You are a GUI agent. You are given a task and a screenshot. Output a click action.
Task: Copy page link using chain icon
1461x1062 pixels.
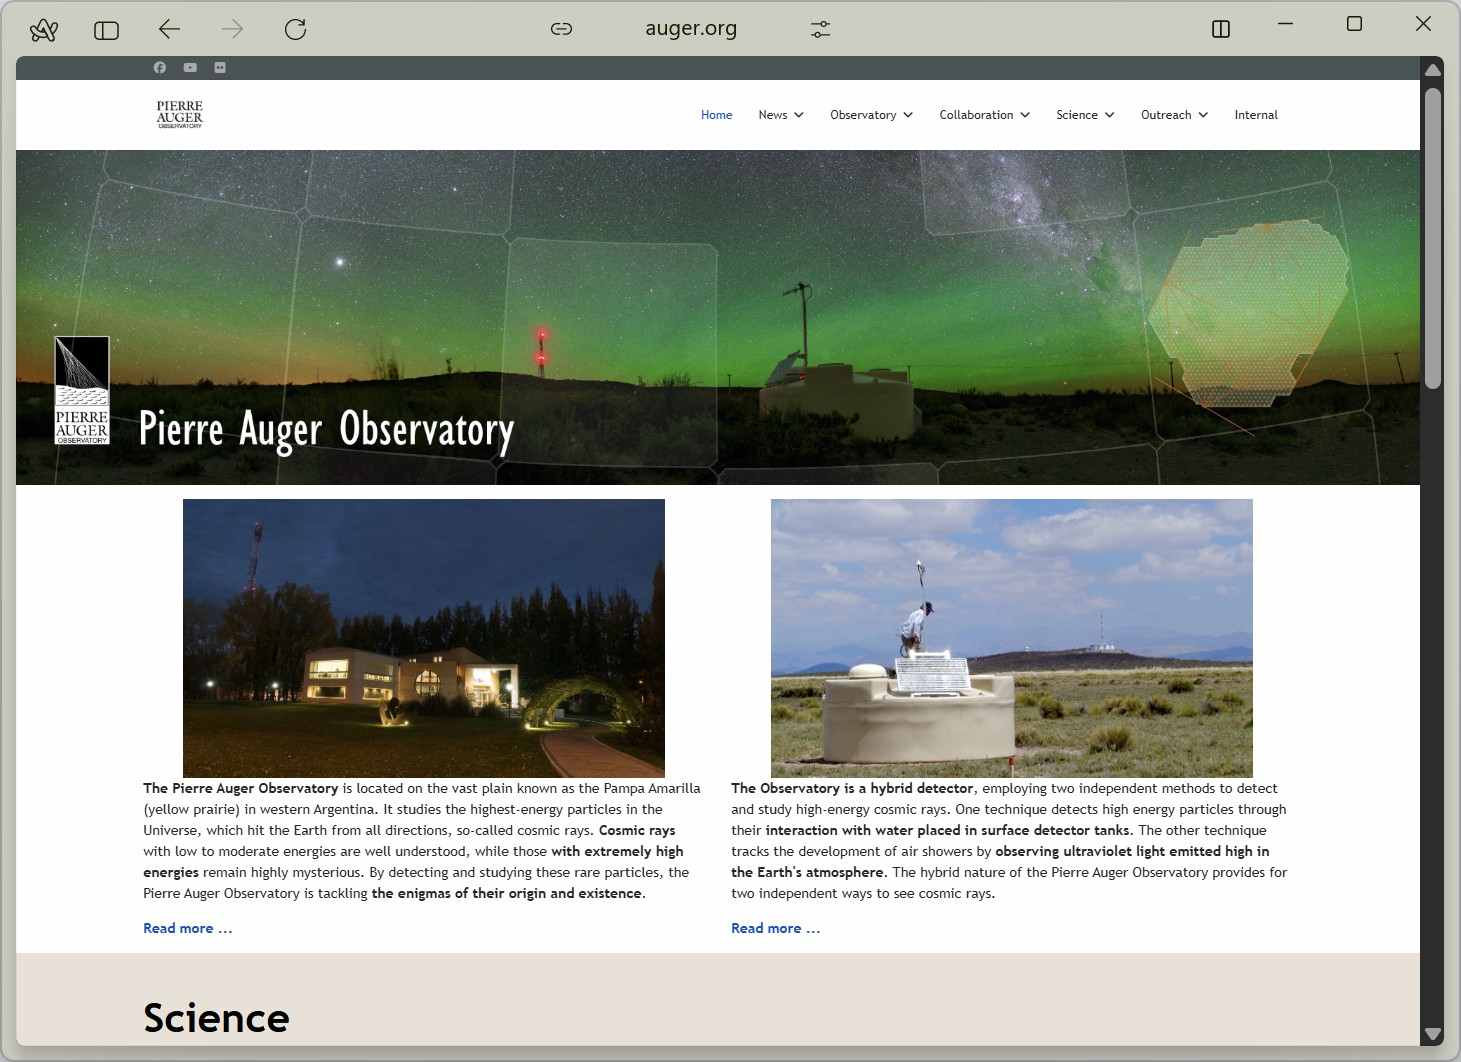tap(561, 29)
